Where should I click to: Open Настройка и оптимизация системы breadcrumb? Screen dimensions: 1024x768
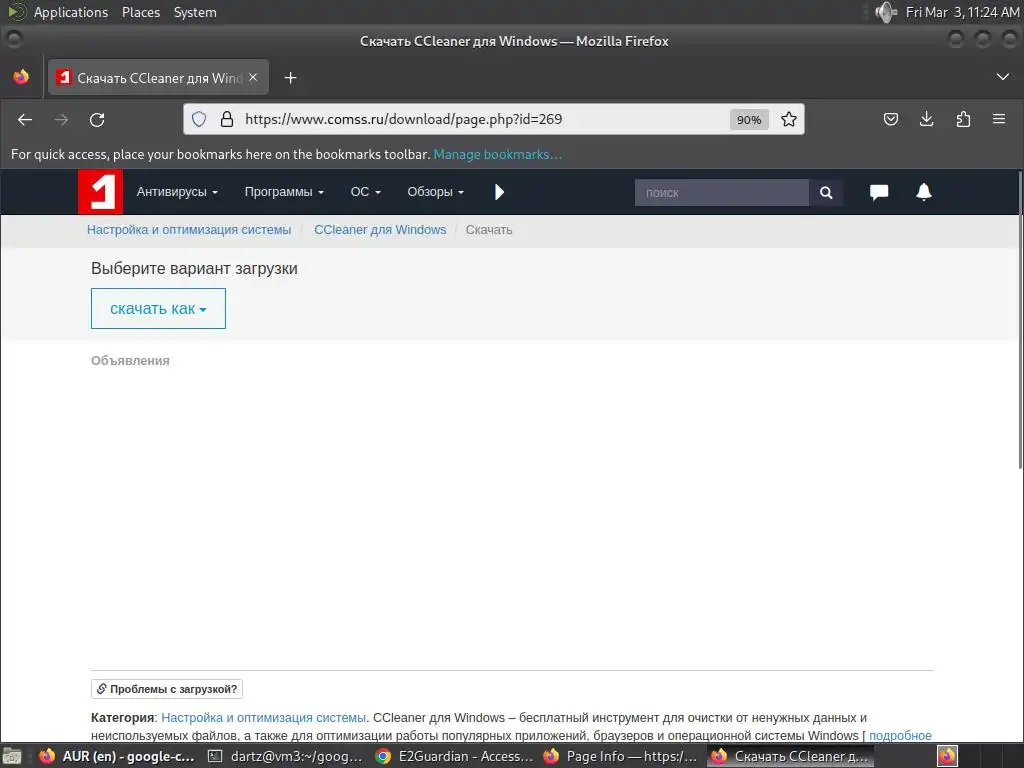[x=189, y=230]
